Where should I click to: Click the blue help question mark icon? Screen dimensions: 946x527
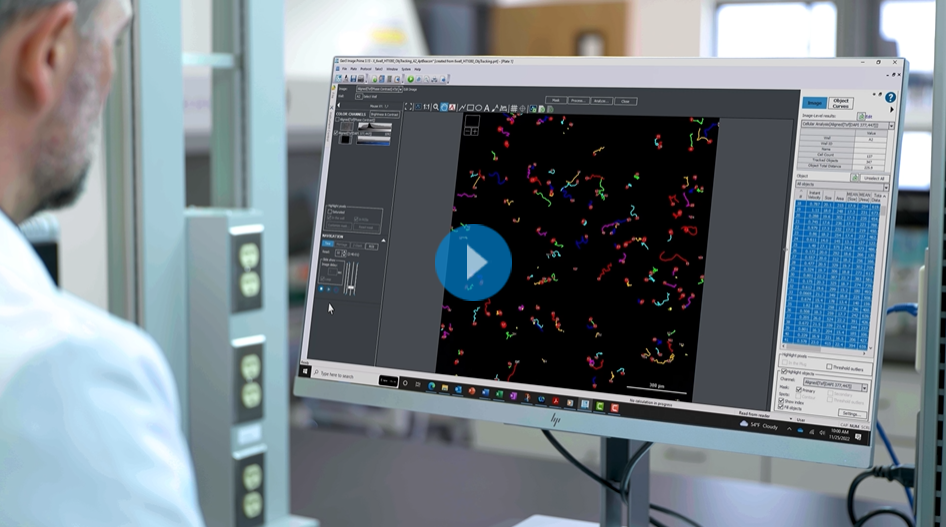pos(890,97)
